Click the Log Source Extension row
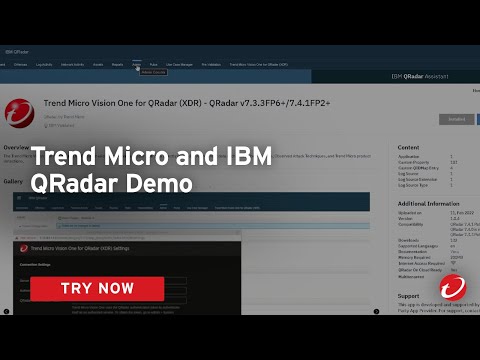The image size is (480, 360). click(x=425, y=179)
